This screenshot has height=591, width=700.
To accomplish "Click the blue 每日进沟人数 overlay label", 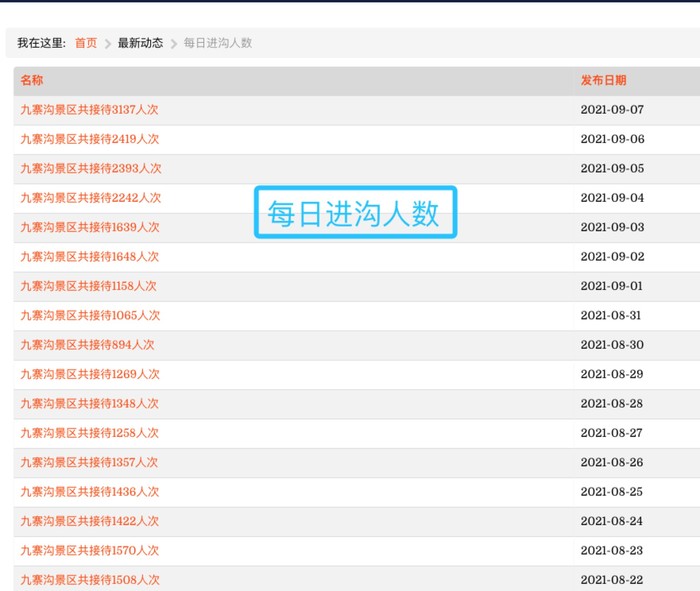I will coord(354,213).
